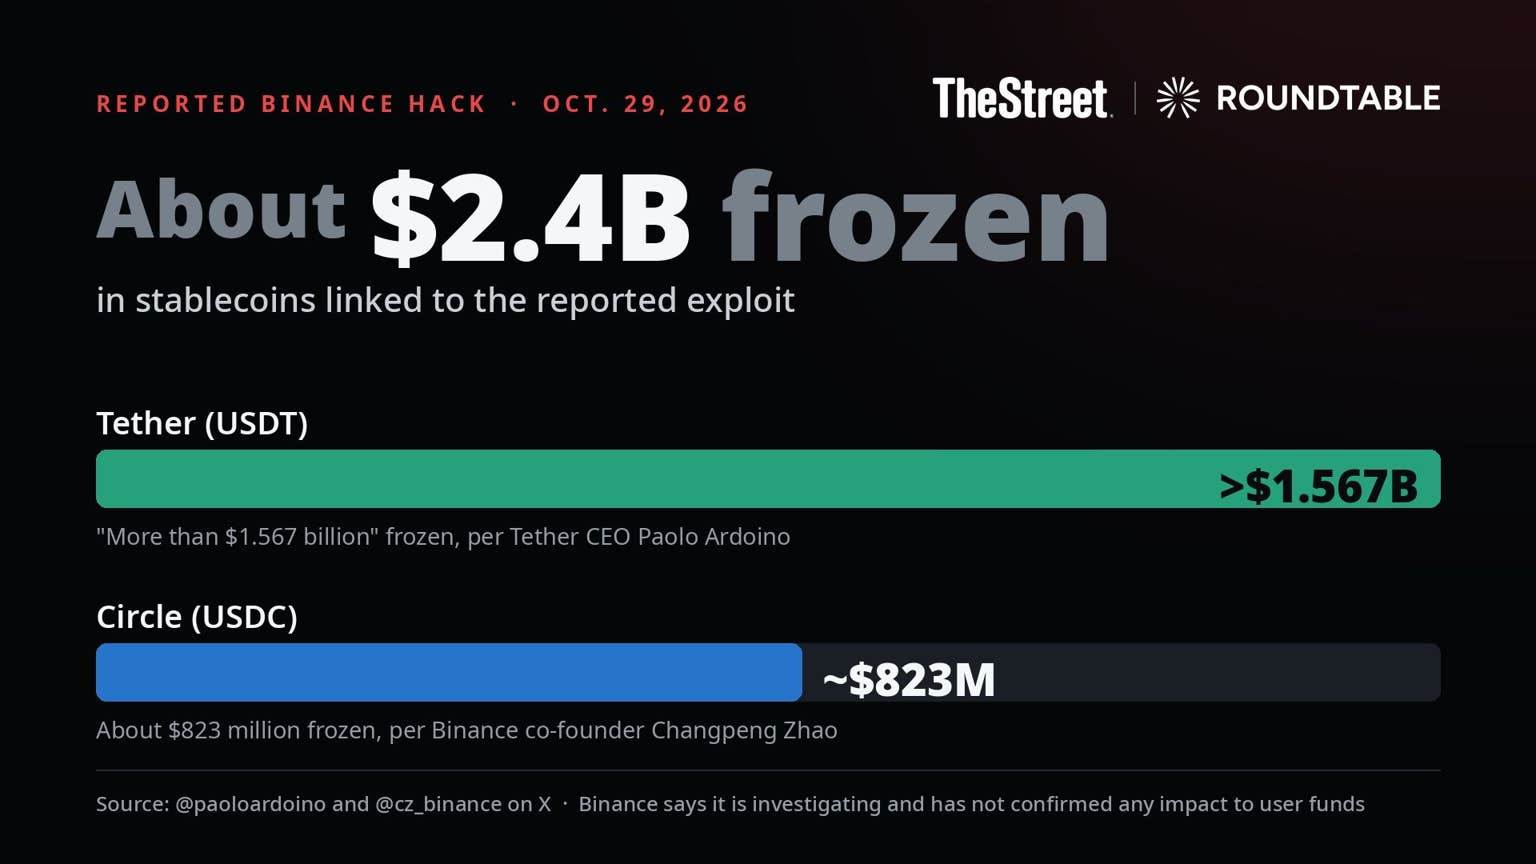Open the @paoloardoino source handle
The width and height of the screenshot is (1536, 864).
tap(250, 804)
